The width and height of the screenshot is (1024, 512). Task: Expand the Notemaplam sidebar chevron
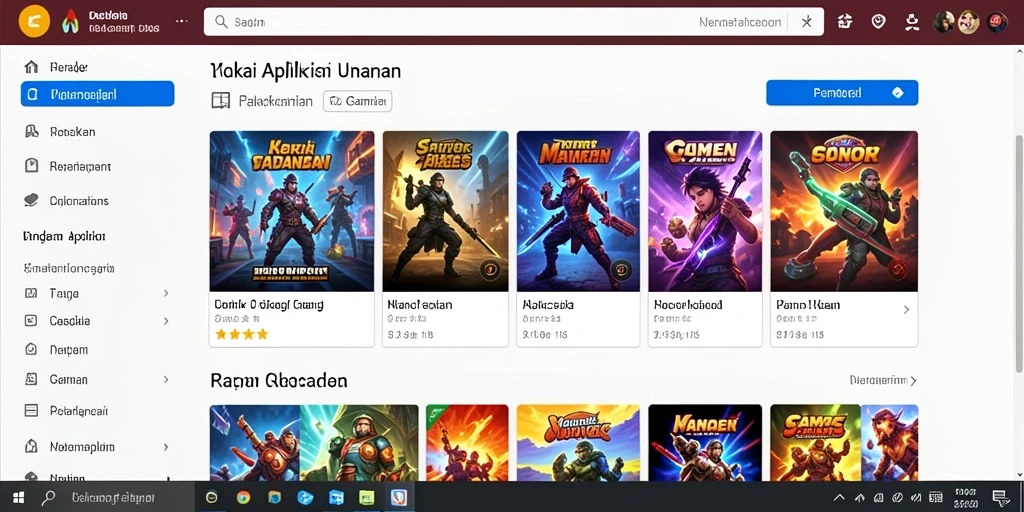point(166,447)
